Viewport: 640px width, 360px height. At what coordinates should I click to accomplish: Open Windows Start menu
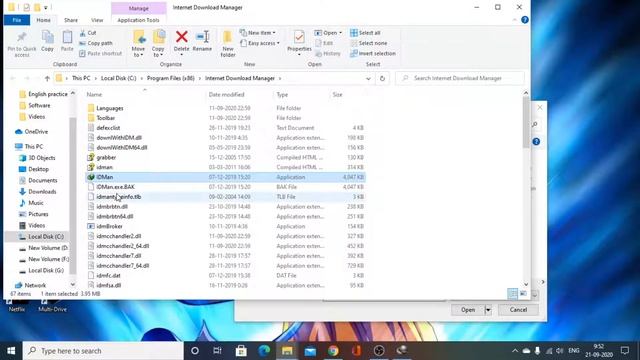click(11, 351)
